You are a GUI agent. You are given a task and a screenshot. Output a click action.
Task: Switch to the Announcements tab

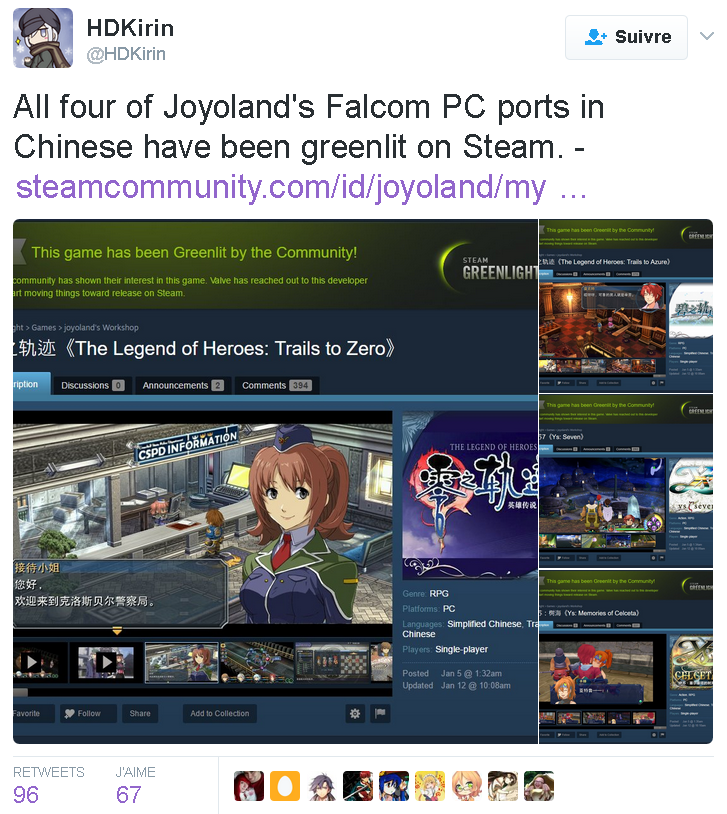click(182, 385)
